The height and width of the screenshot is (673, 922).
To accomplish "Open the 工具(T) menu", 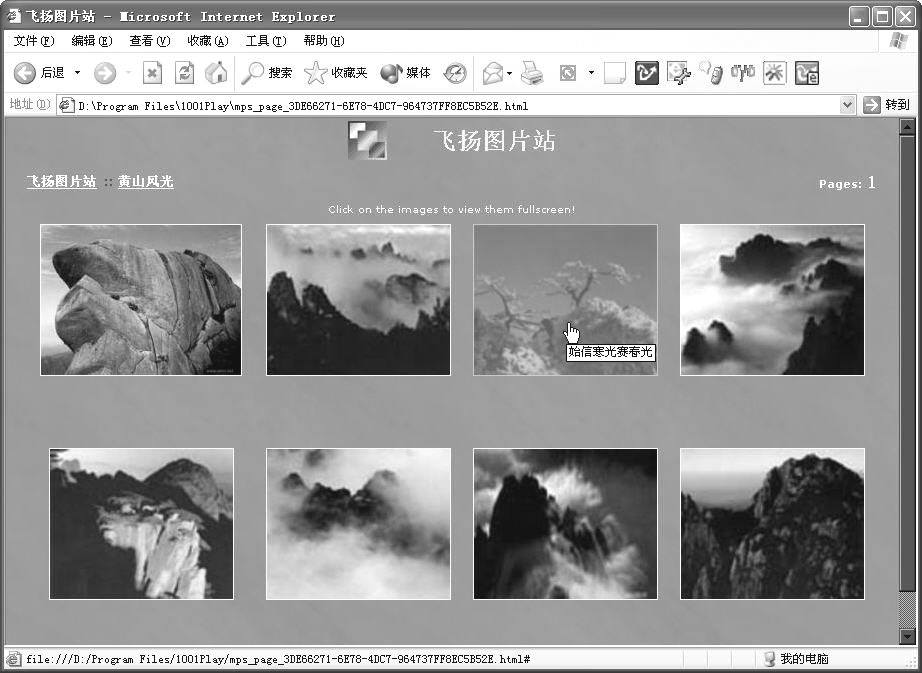I will (x=265, y=41).
